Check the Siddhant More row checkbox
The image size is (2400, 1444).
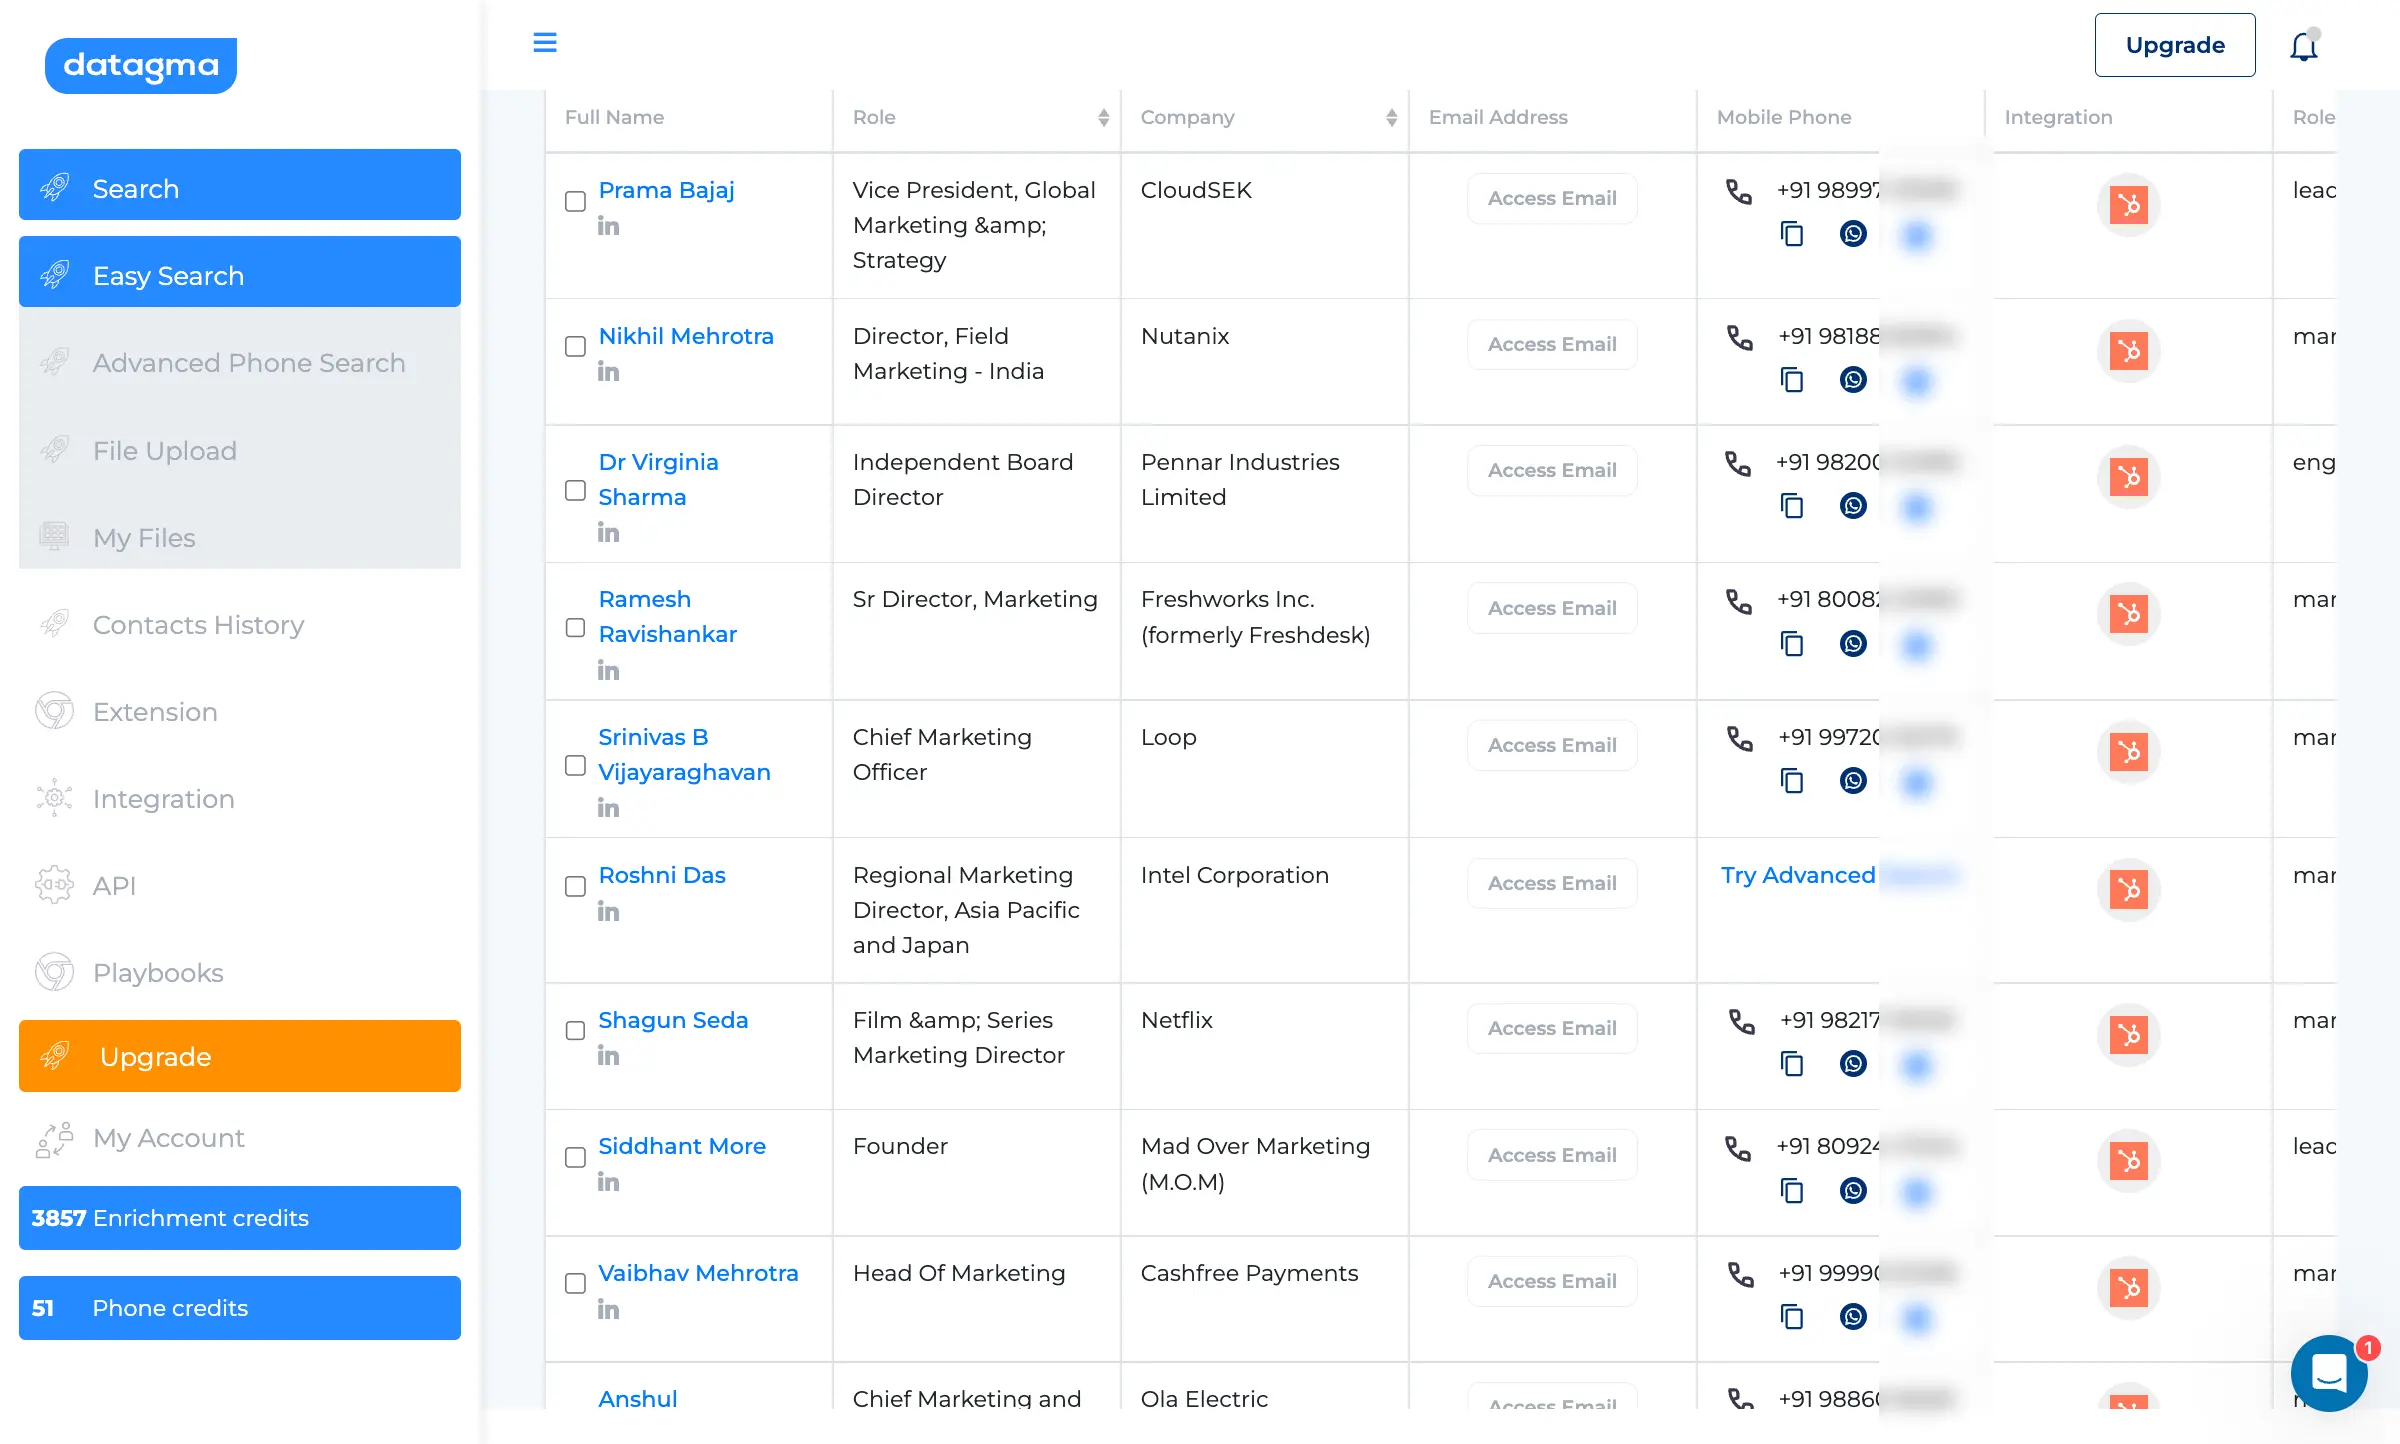[575, 1157]
